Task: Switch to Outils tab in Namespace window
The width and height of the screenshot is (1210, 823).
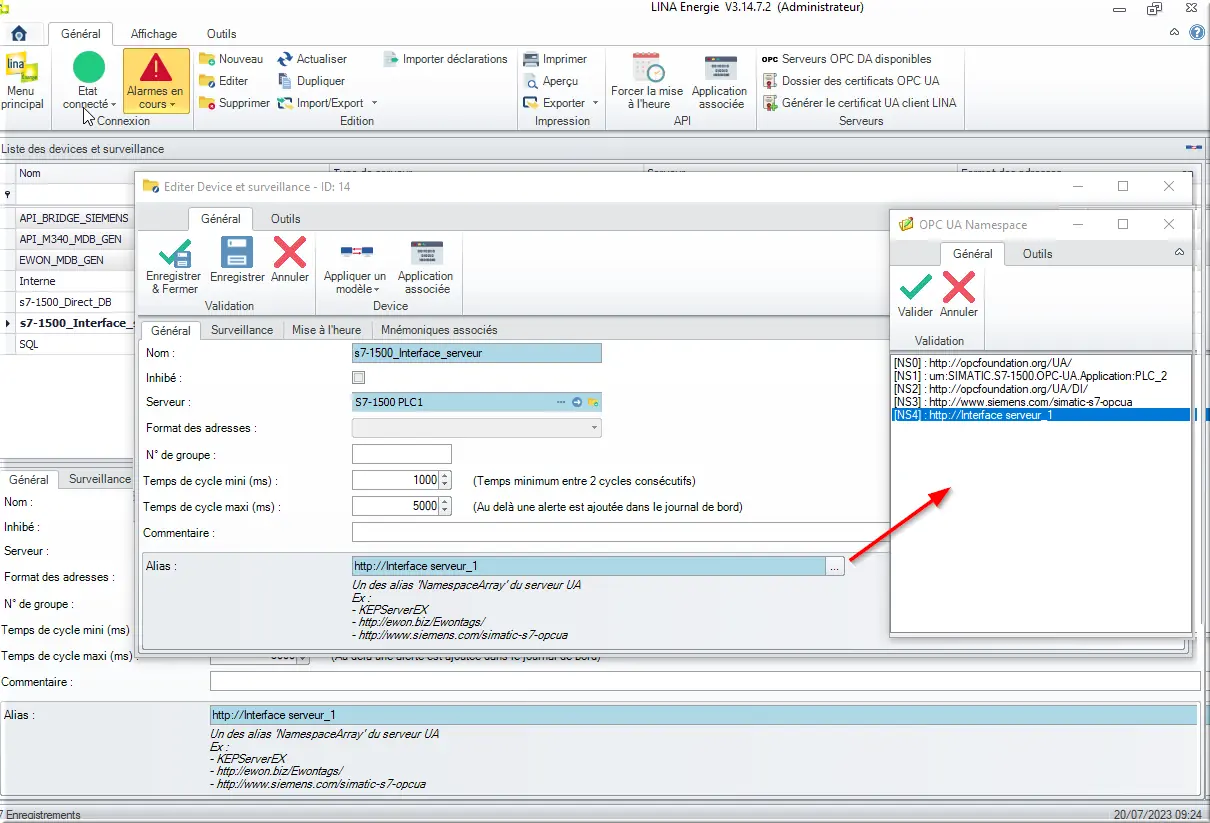Action: click(1037, 253)
